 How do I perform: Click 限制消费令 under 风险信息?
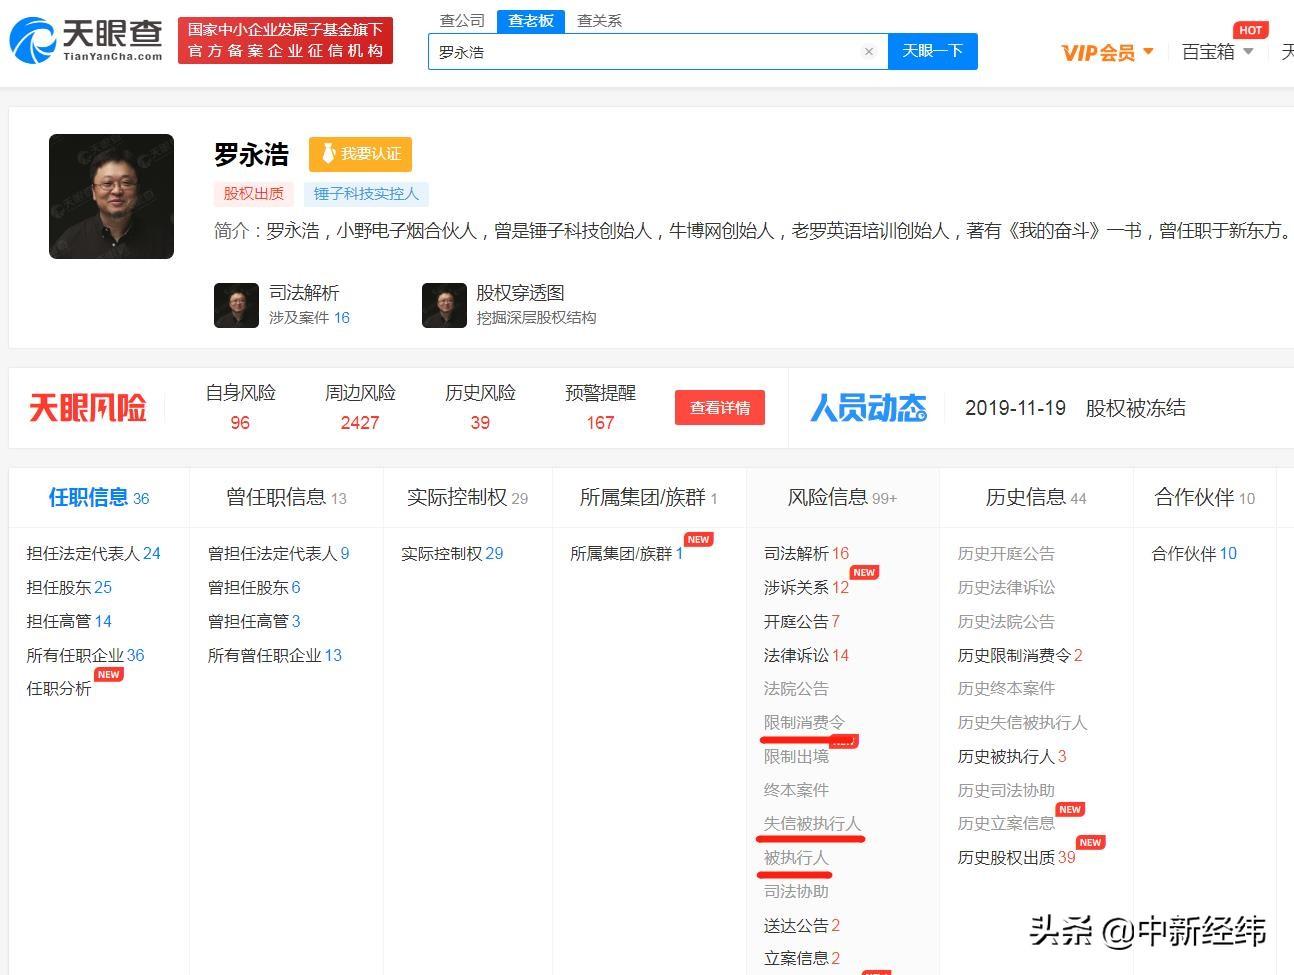click(x=804, y=723)
